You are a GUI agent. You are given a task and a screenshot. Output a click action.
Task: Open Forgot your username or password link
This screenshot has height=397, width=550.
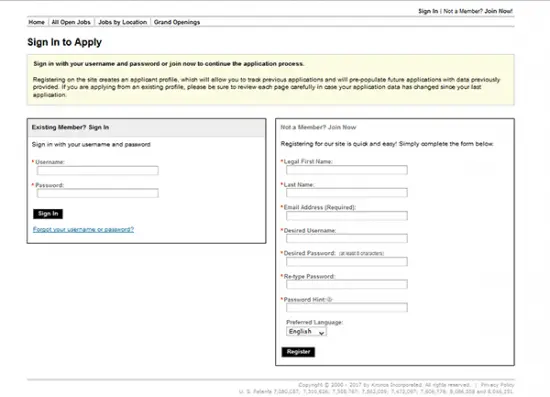tap(83, 229)
